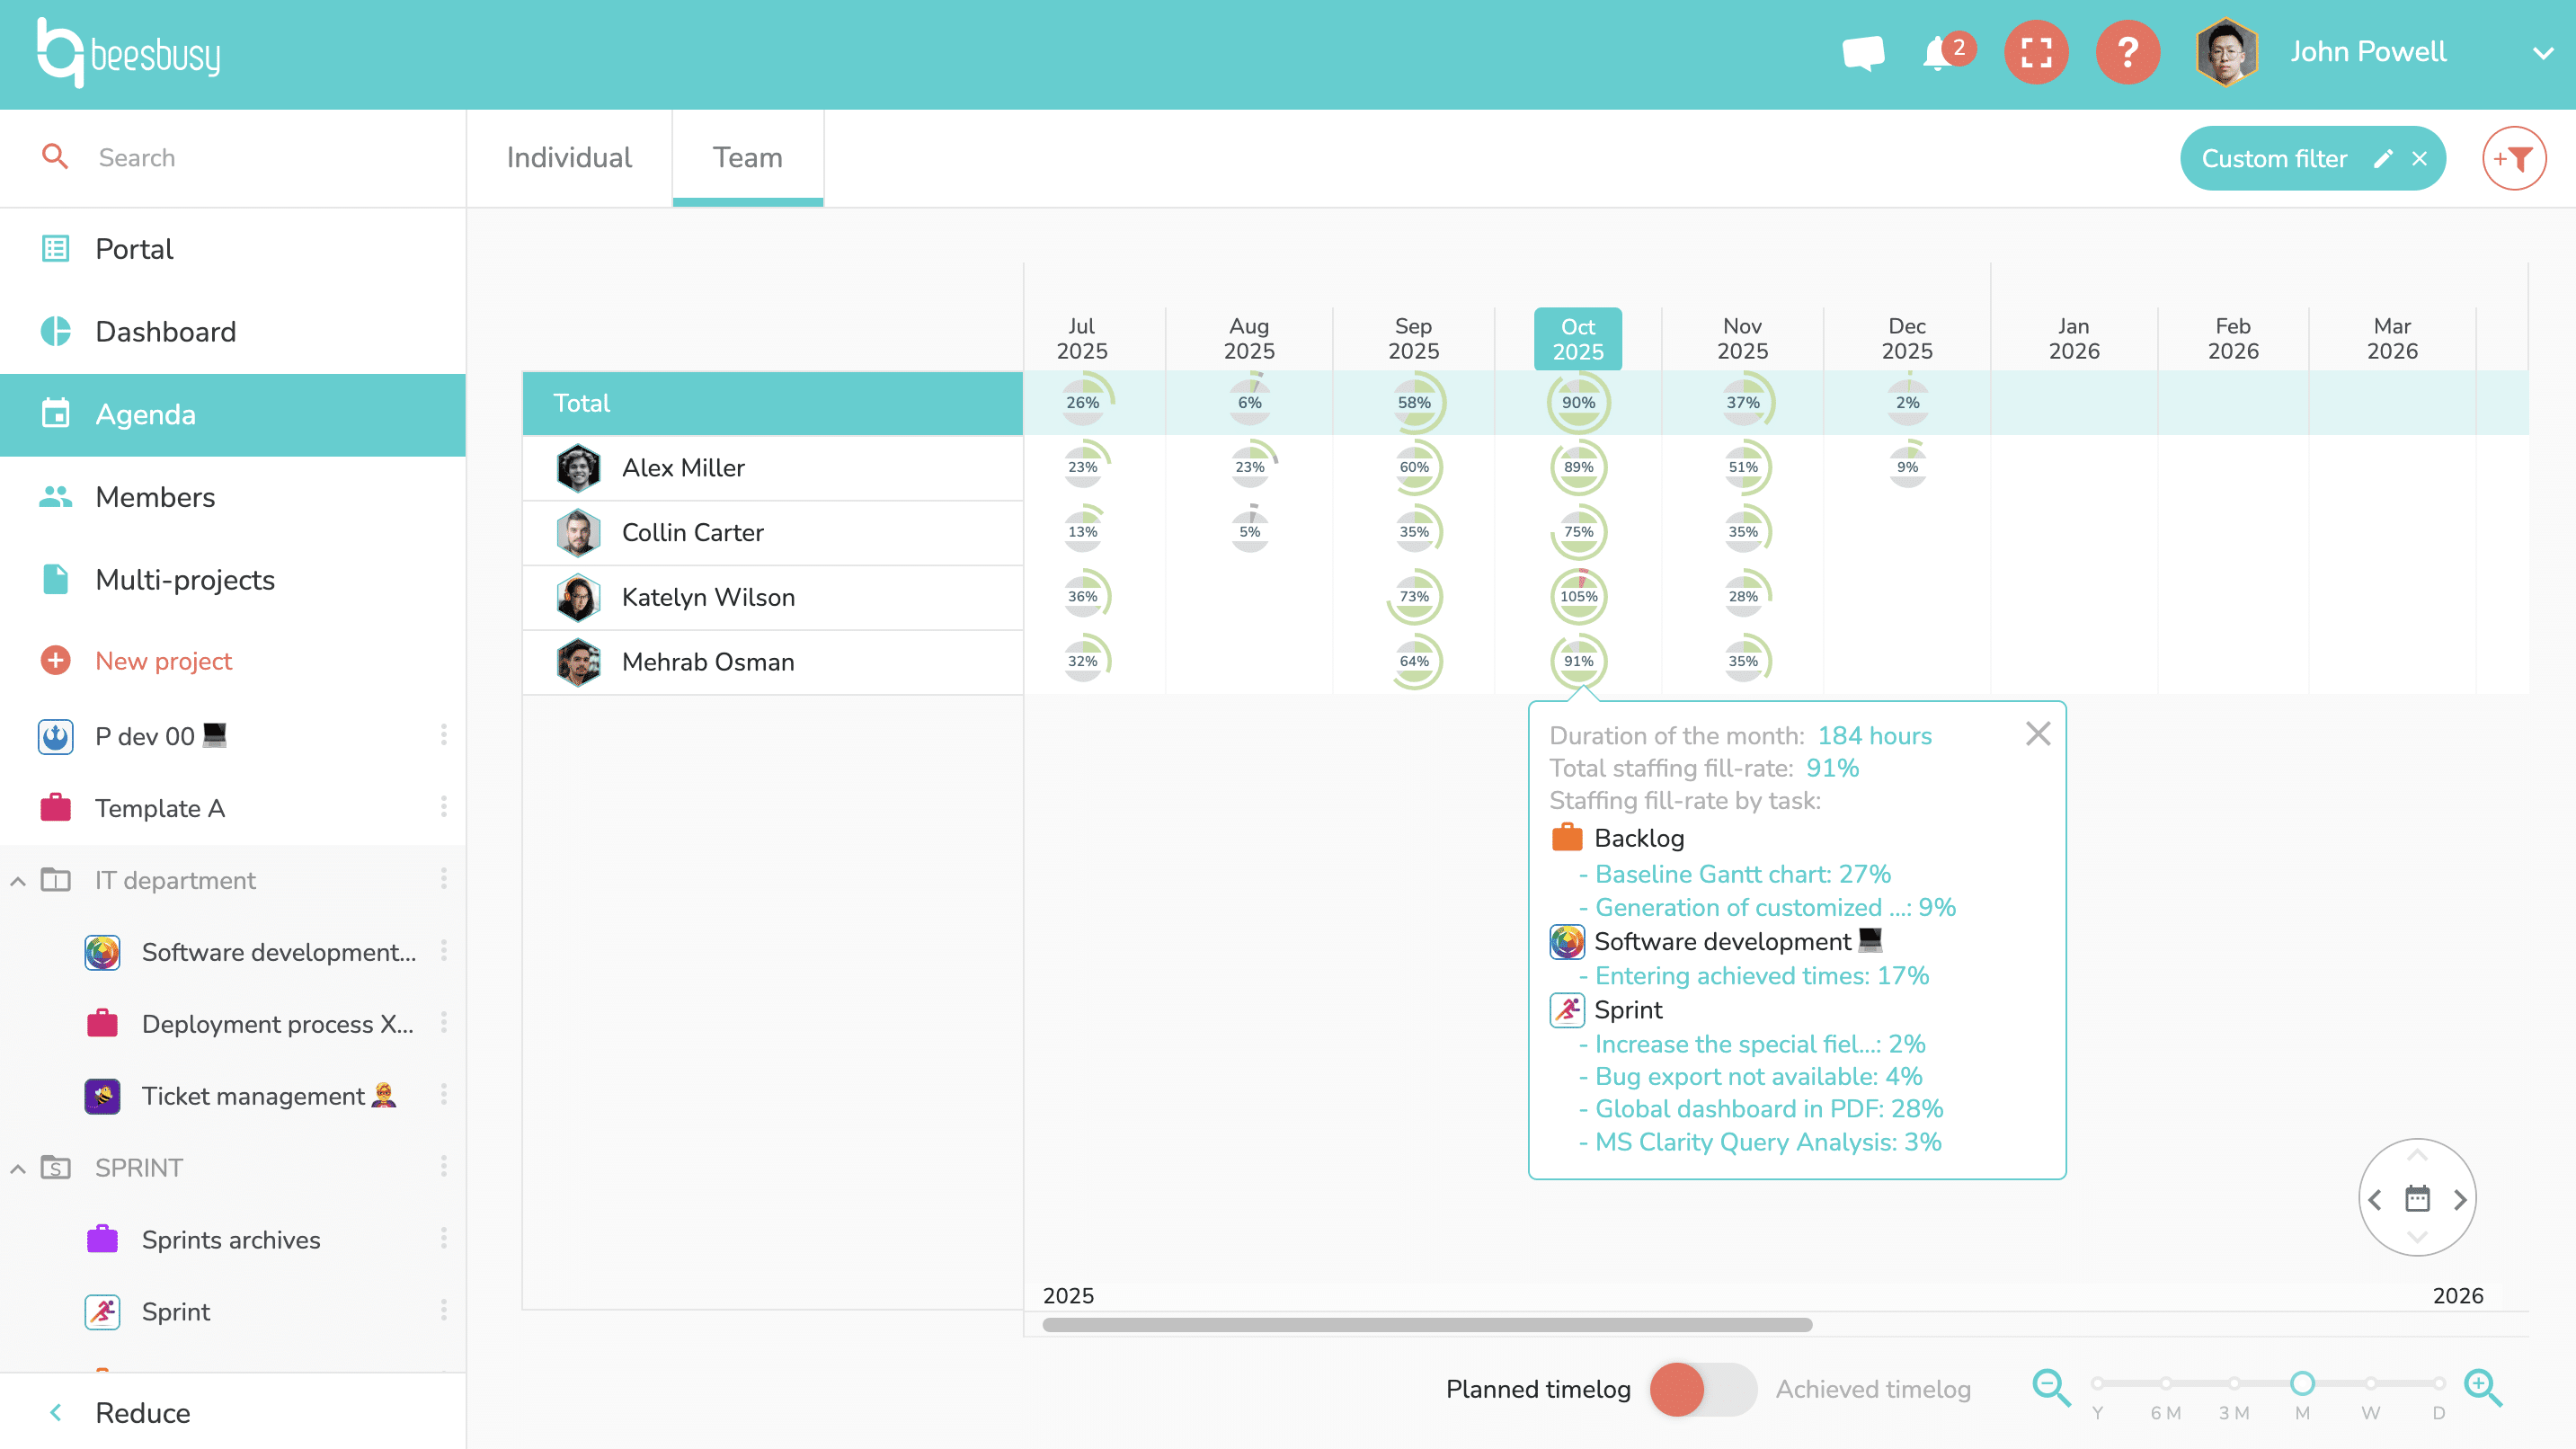
Task: Enter fullscreen mode via the red icon
Action: 2036,52
